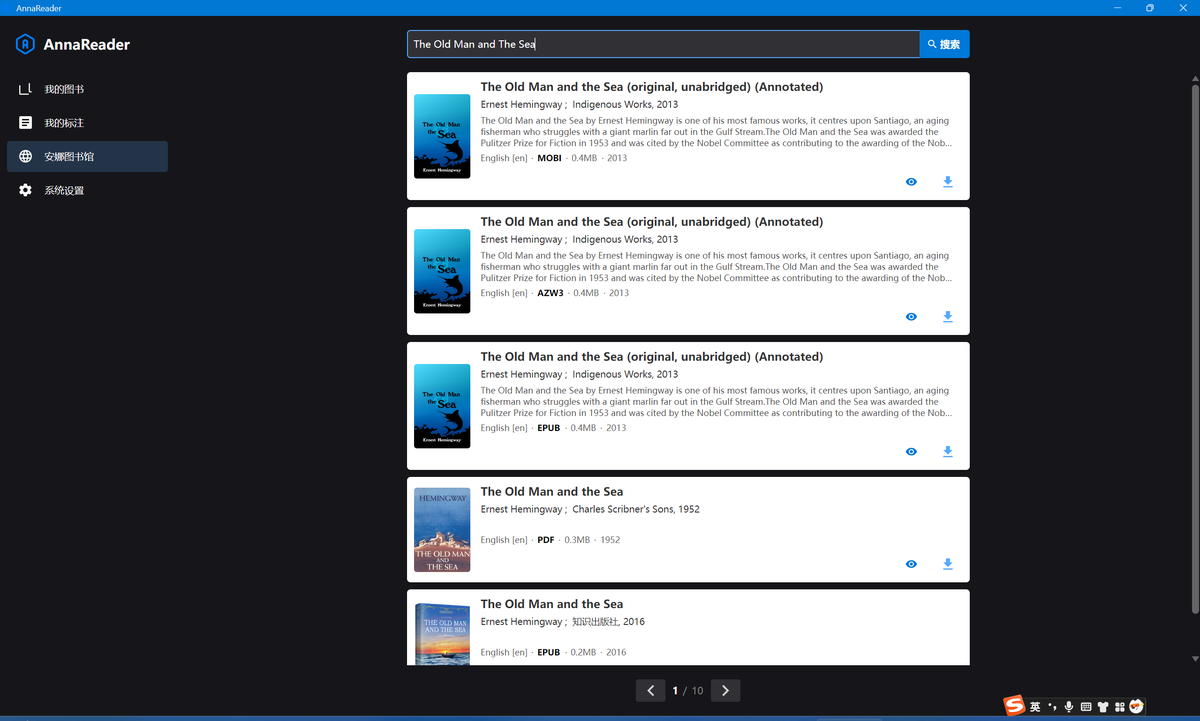The height and width of the screenshot is (721, 1200).
Task: Click the AZW3 result's book cover thumbnail
Action: pyautogui.click(x=442, y=271)
